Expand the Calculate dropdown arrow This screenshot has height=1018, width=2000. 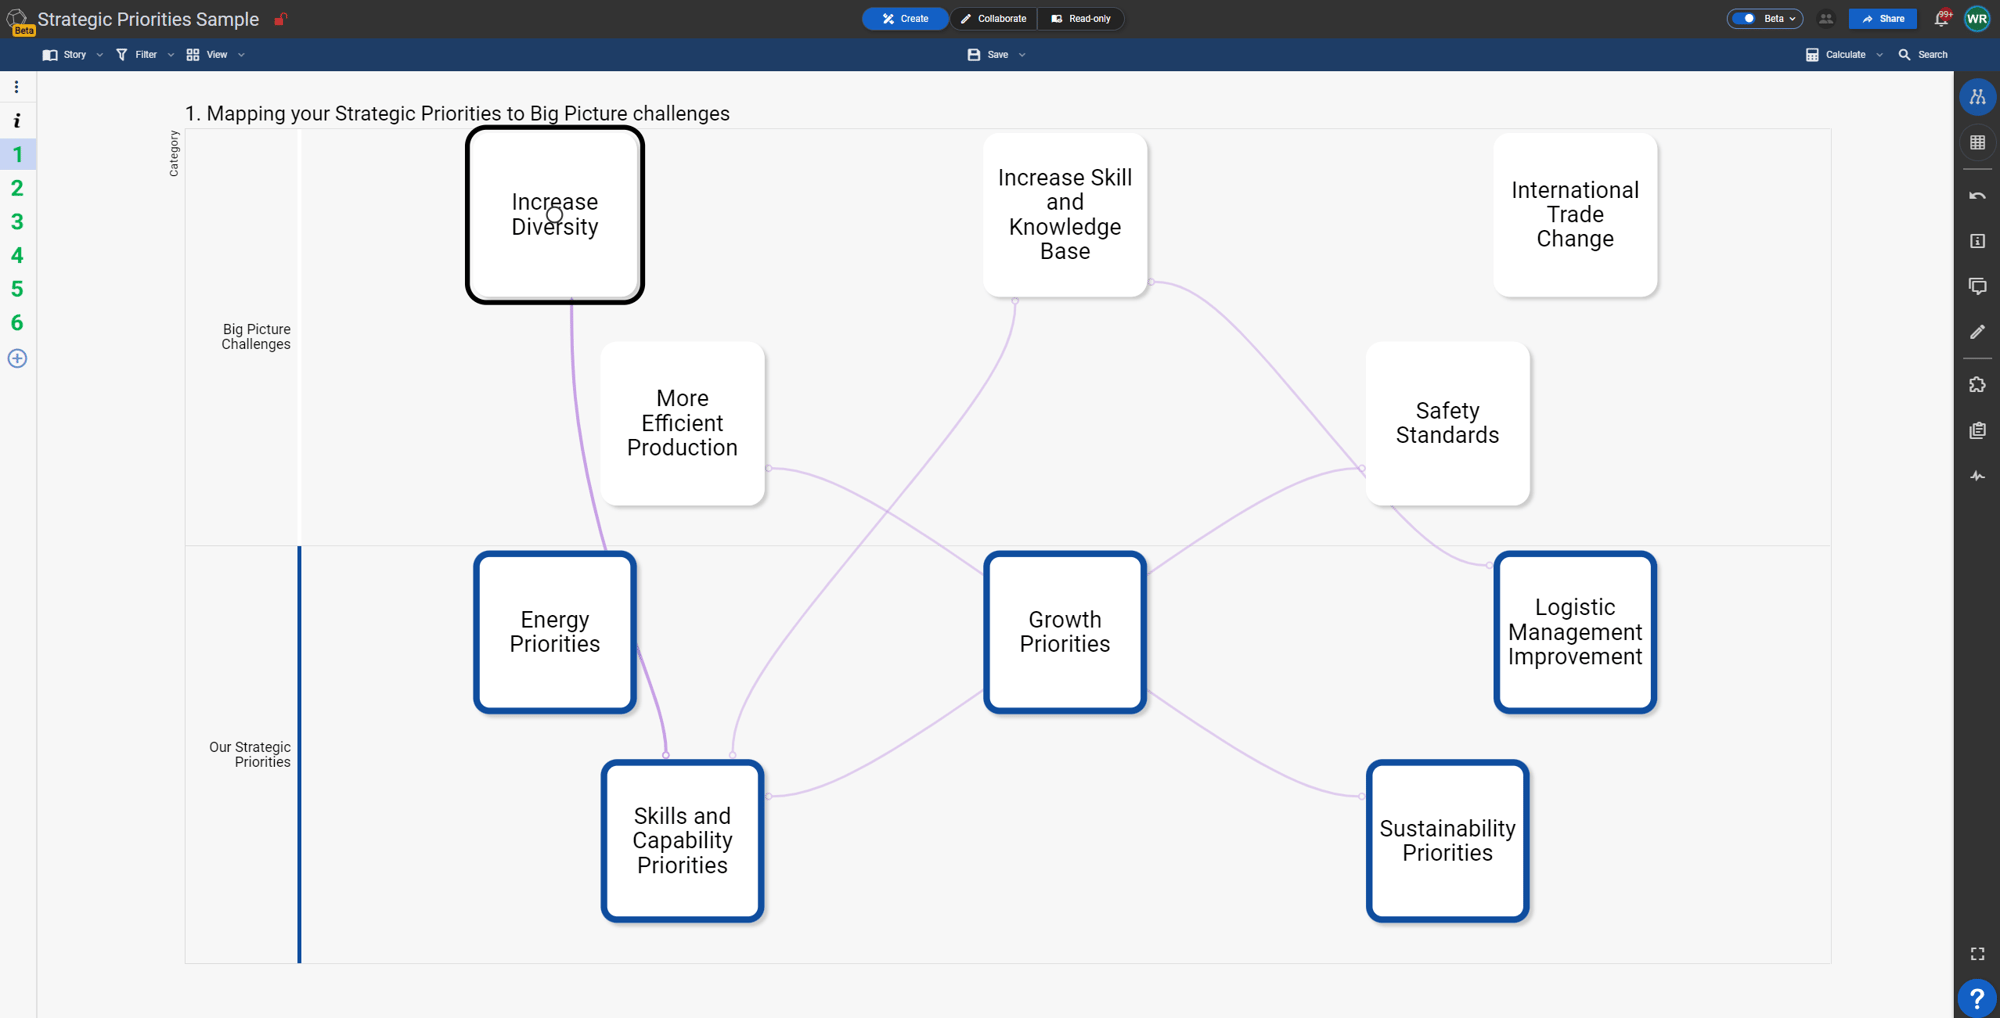(1880, 55)
